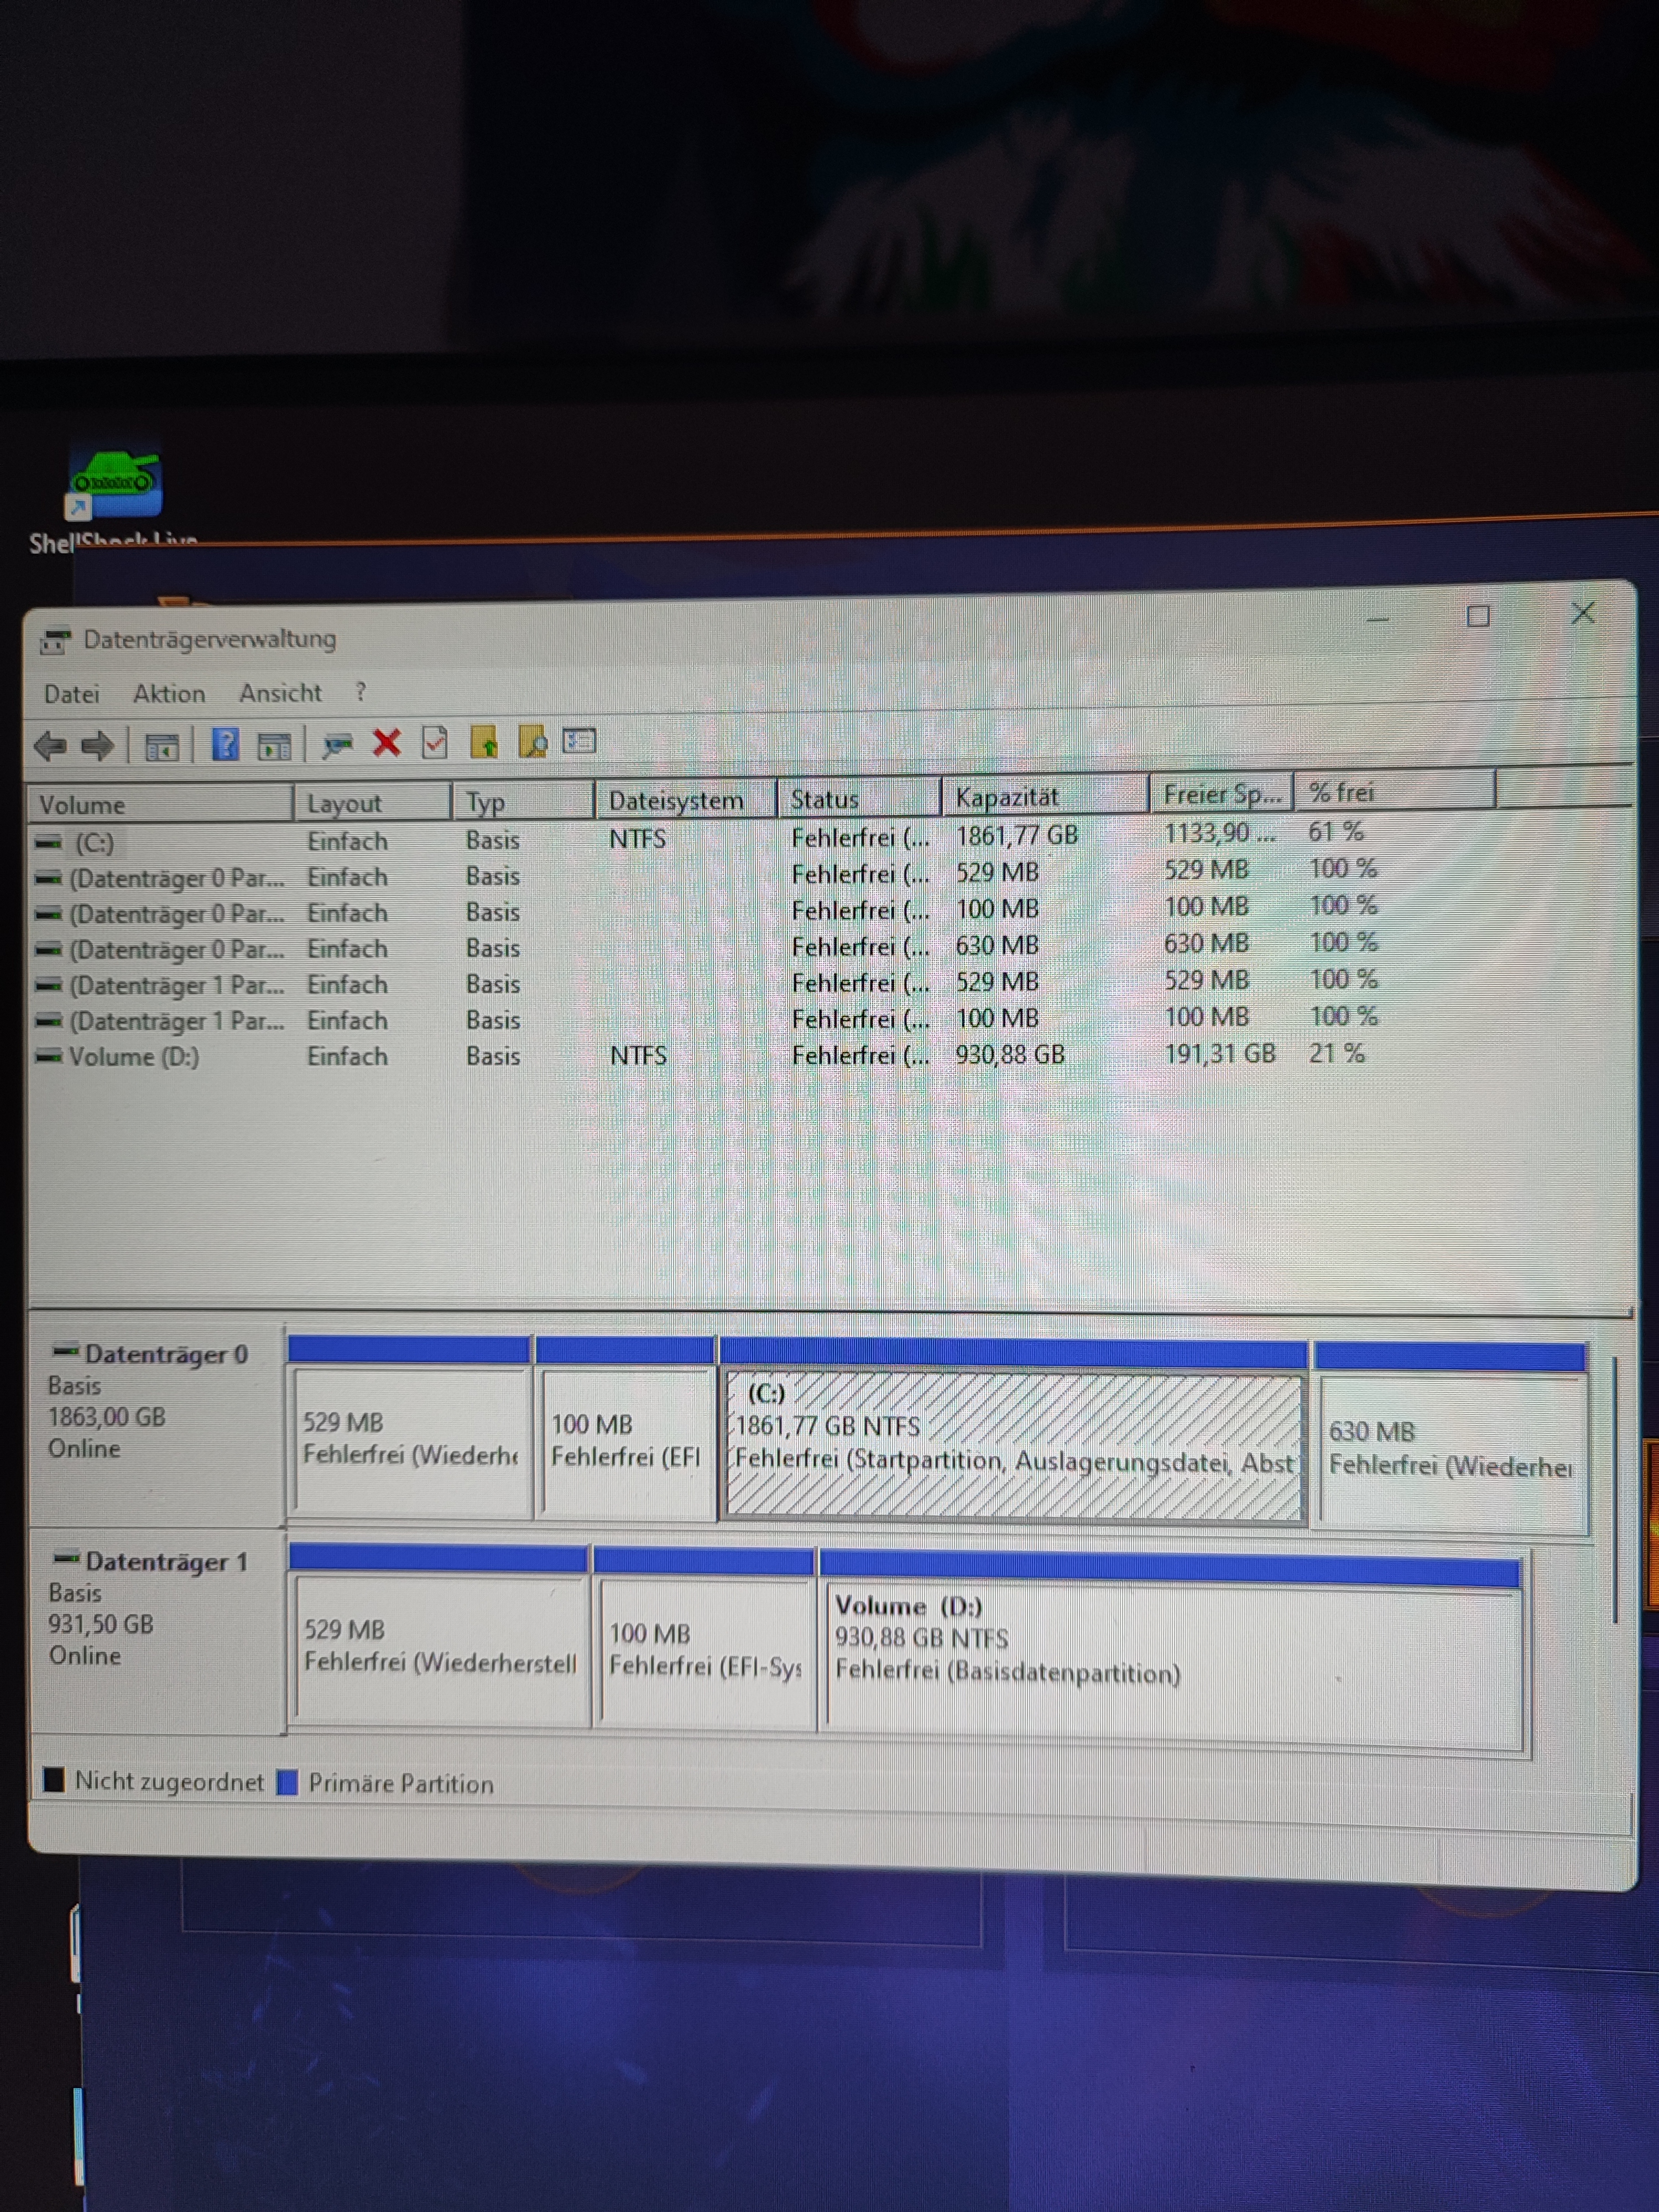Click the folder with green arrow icon

click(484, 742)
